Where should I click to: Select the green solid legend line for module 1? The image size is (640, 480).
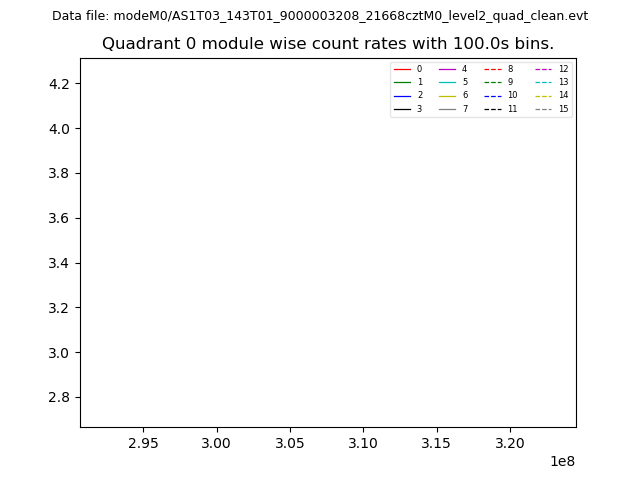402,82
